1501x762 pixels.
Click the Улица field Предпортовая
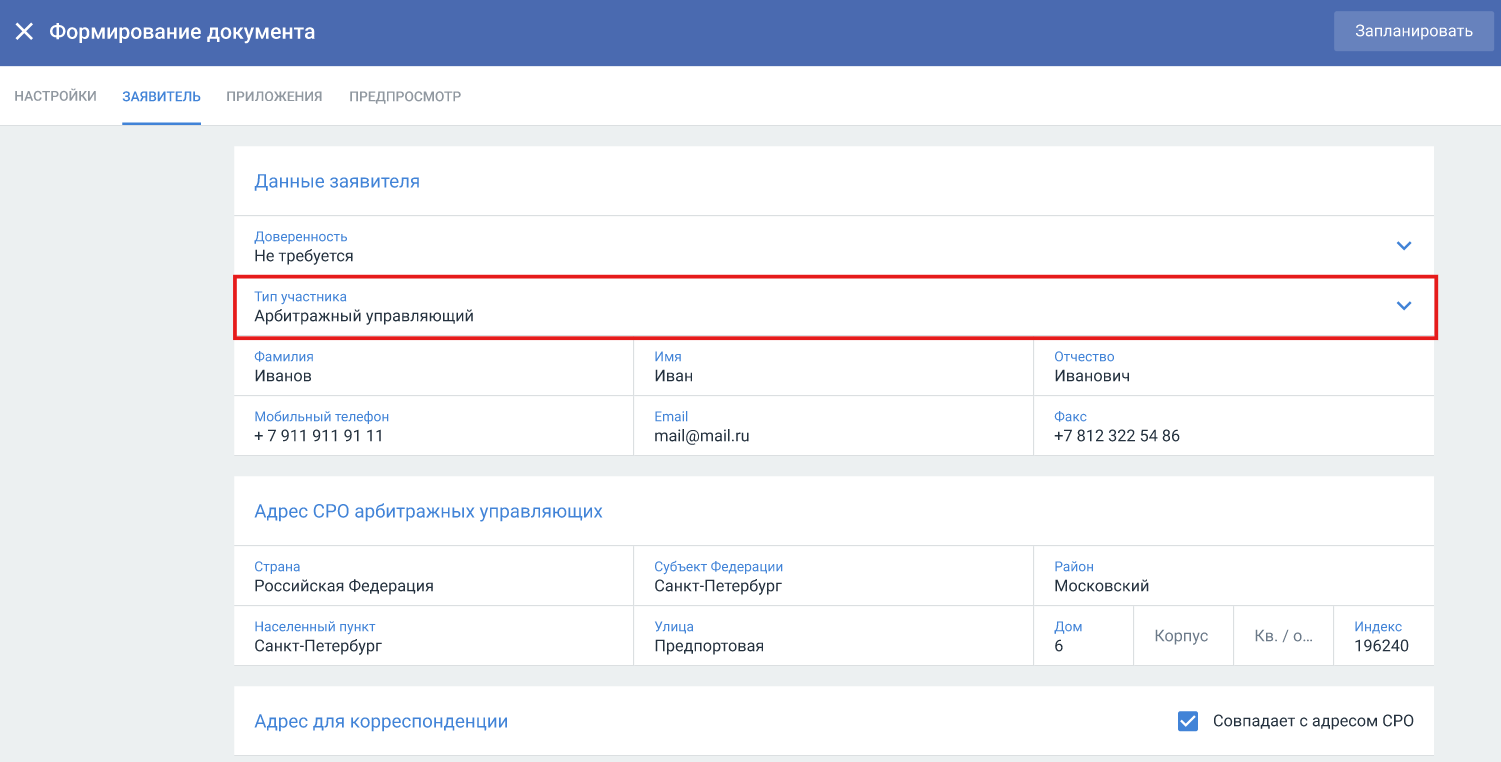[832, 645]
